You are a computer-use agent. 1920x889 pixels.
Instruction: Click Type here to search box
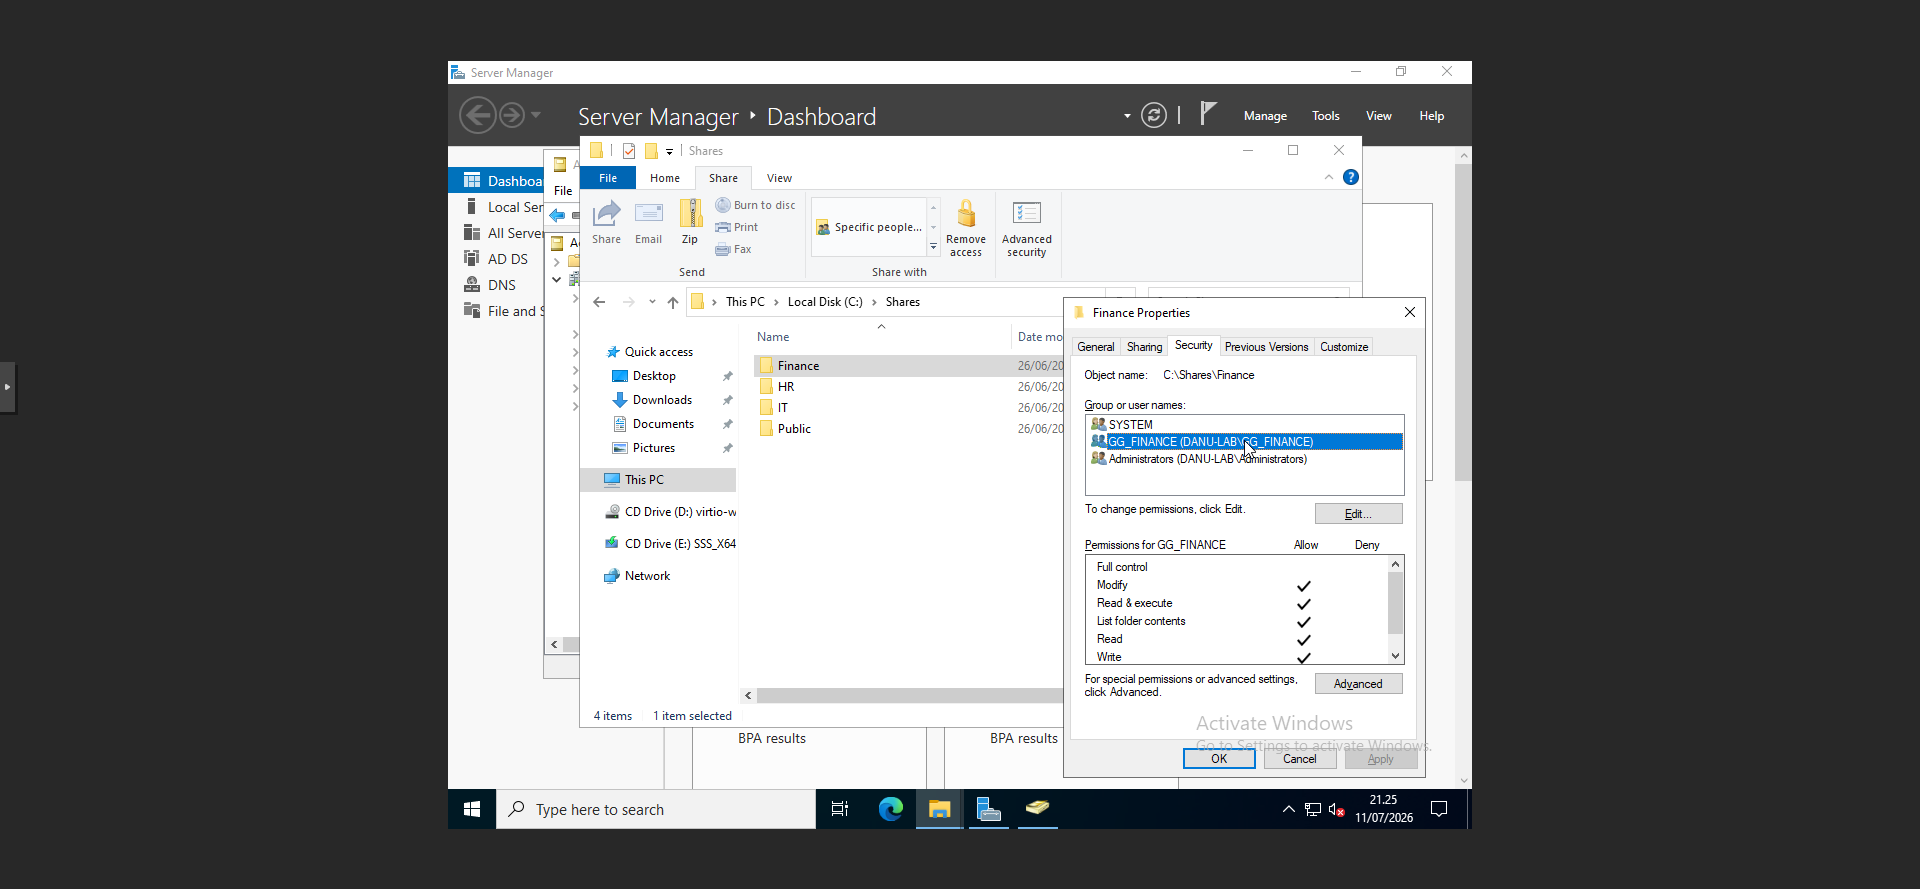pyautogui.click(x=656, y=809)
